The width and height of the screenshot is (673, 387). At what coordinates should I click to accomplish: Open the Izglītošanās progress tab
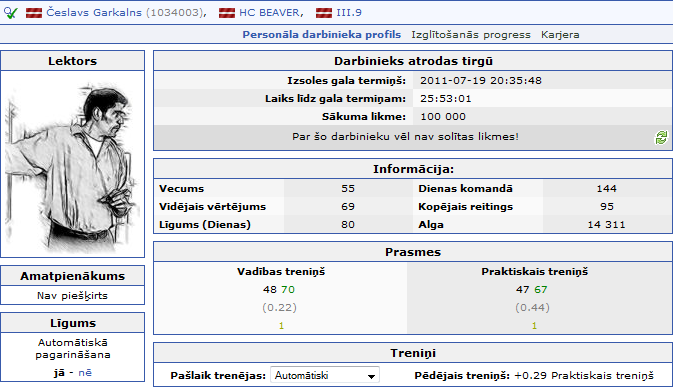pos(471,35)
